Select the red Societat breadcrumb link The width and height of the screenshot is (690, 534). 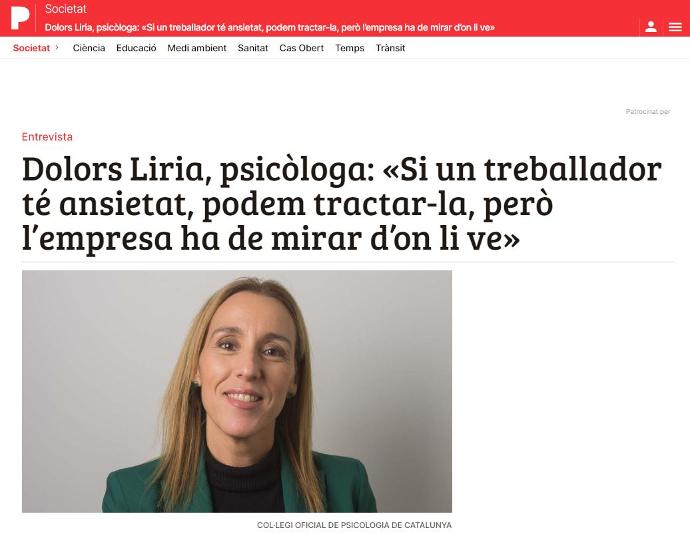(31, 48)
